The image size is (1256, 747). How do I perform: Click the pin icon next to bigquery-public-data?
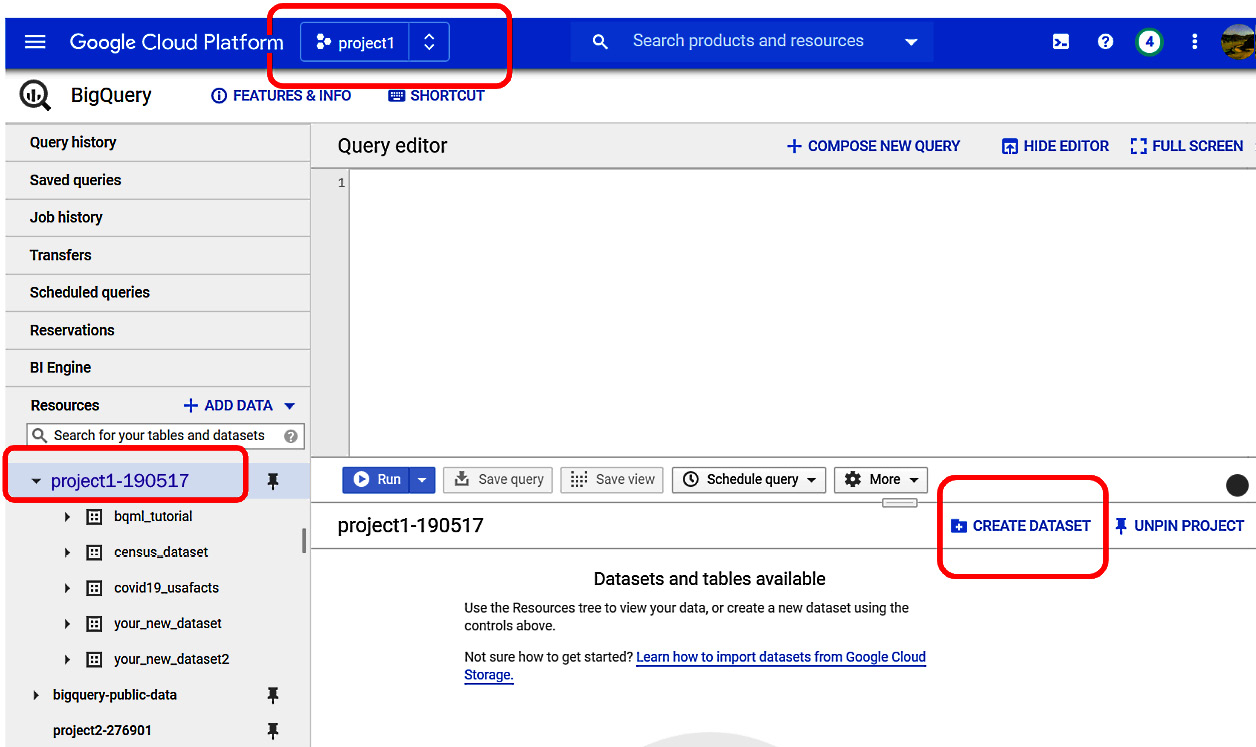[x=272, y=695]
